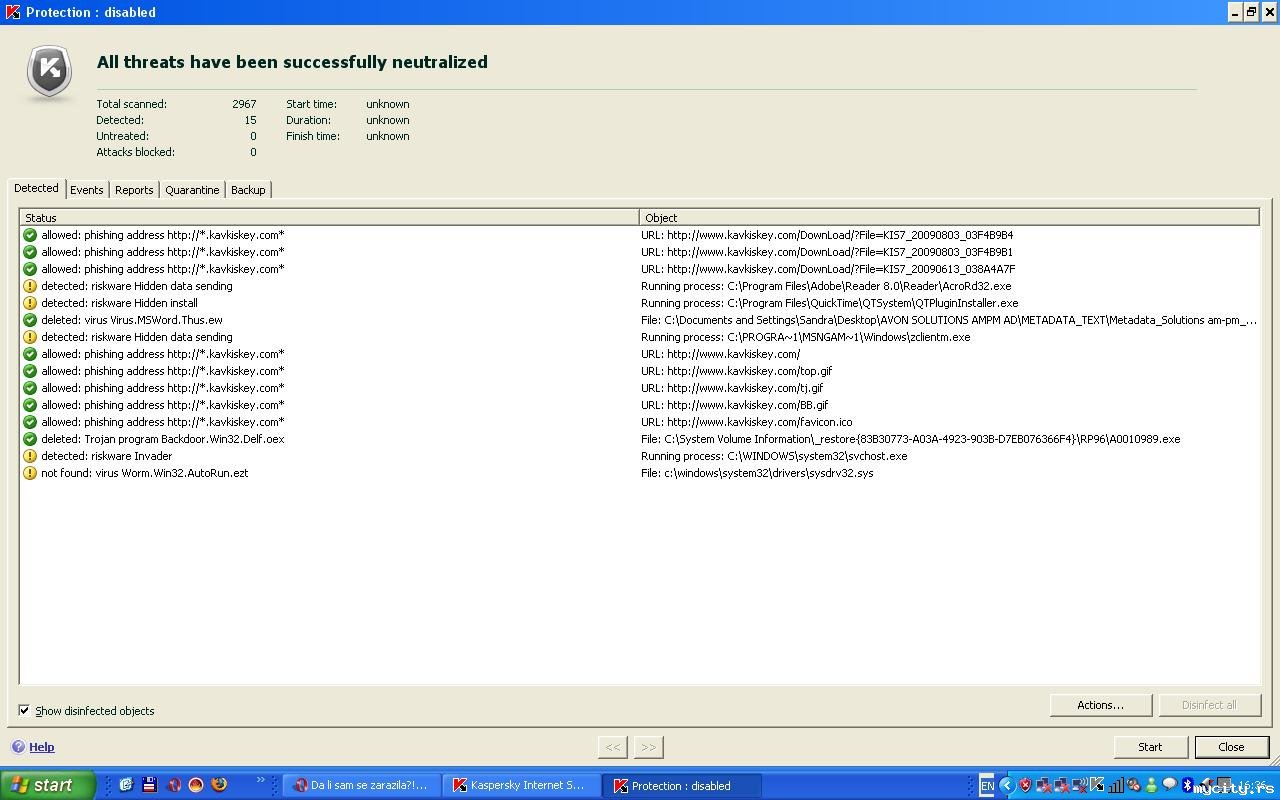Switch to the Quarantine tab
Viewport: 1280px width, 800px height.
point(192,190)
